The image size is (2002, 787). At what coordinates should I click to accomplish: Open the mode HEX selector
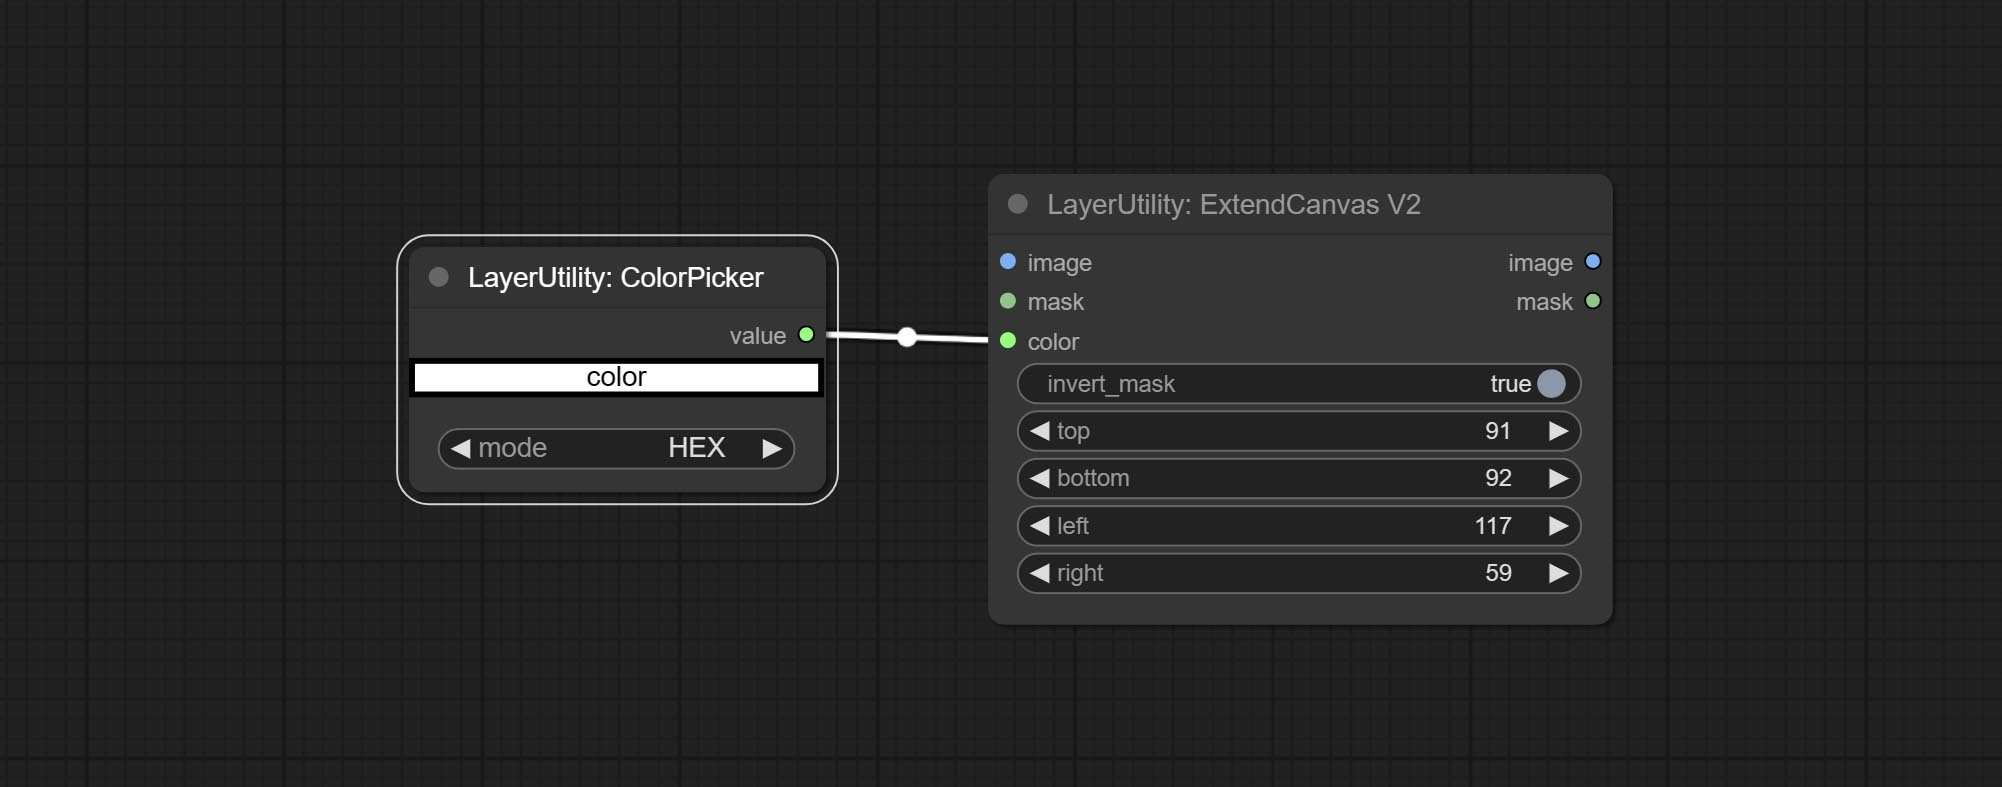(x=616, y=448)
